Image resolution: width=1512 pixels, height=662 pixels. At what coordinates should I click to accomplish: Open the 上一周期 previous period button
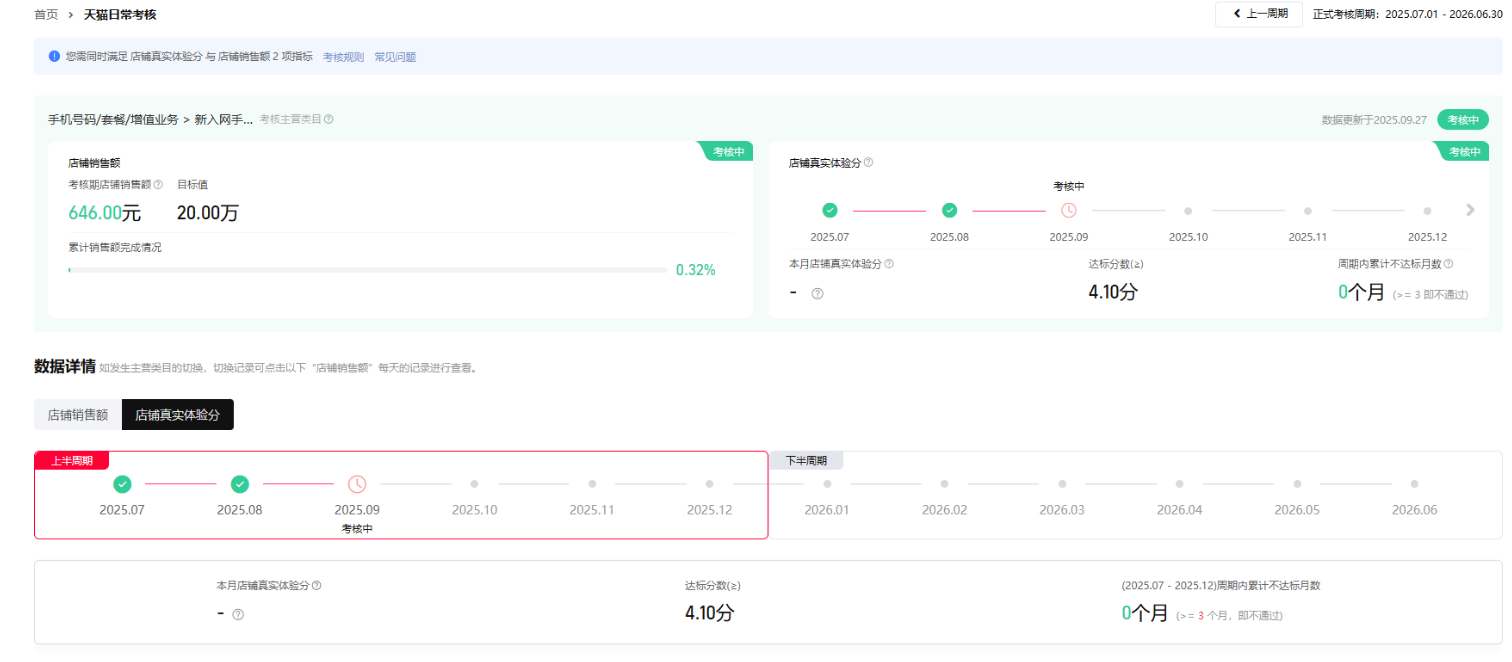pos(1258,14)
